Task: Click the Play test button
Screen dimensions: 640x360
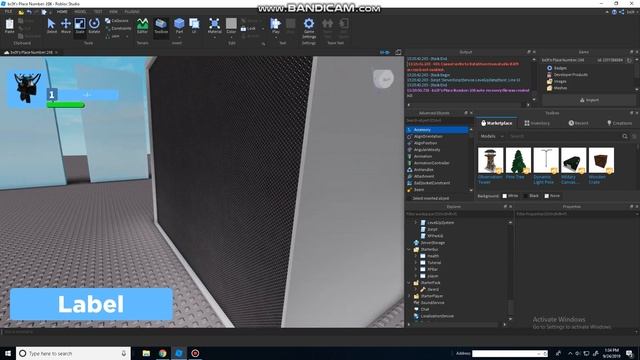Action: click(x=276, y=25)
